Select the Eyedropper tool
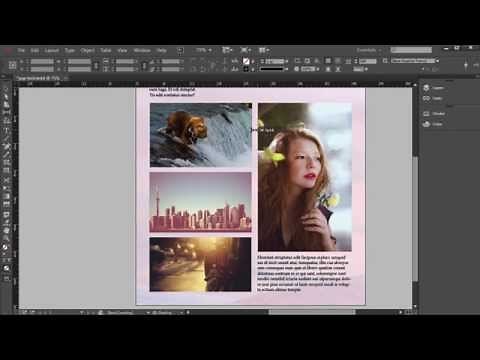The width and height of the screenshot is (480, 360). [6, 222]
